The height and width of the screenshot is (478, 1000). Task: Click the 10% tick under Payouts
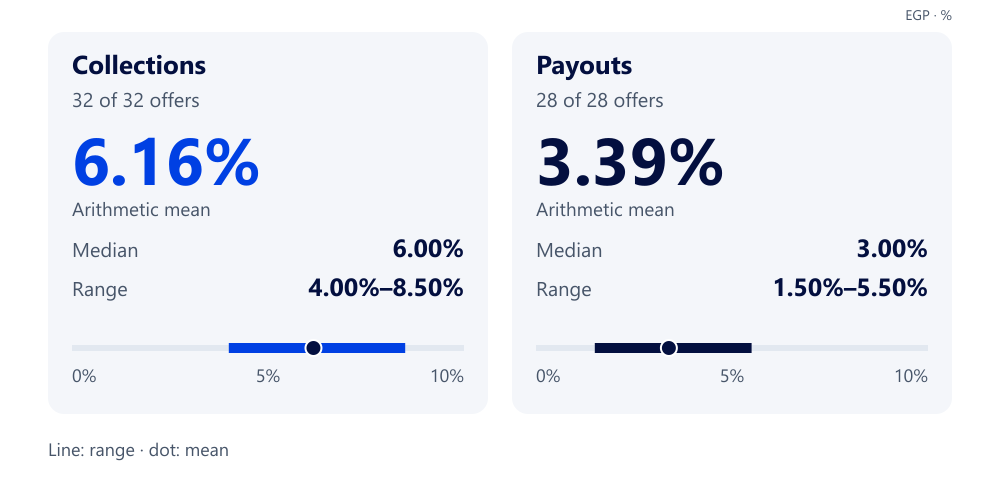click(x=911, y=376)
